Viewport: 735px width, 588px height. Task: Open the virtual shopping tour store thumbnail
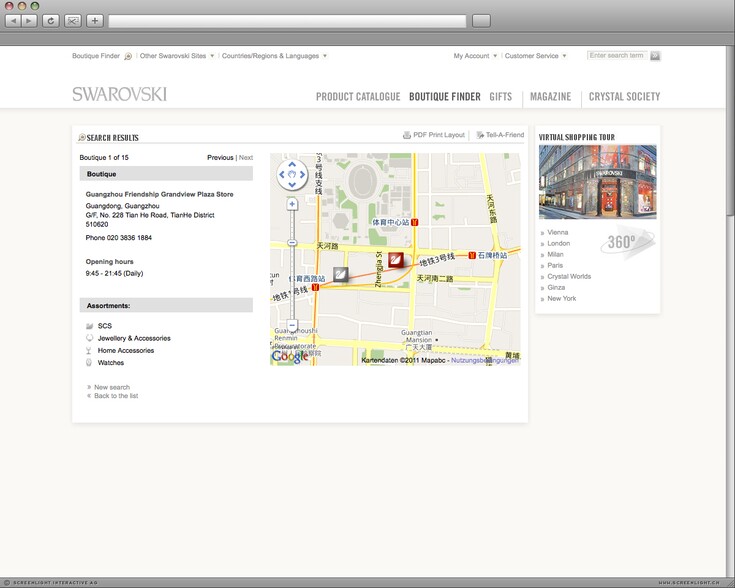(598, 182)
